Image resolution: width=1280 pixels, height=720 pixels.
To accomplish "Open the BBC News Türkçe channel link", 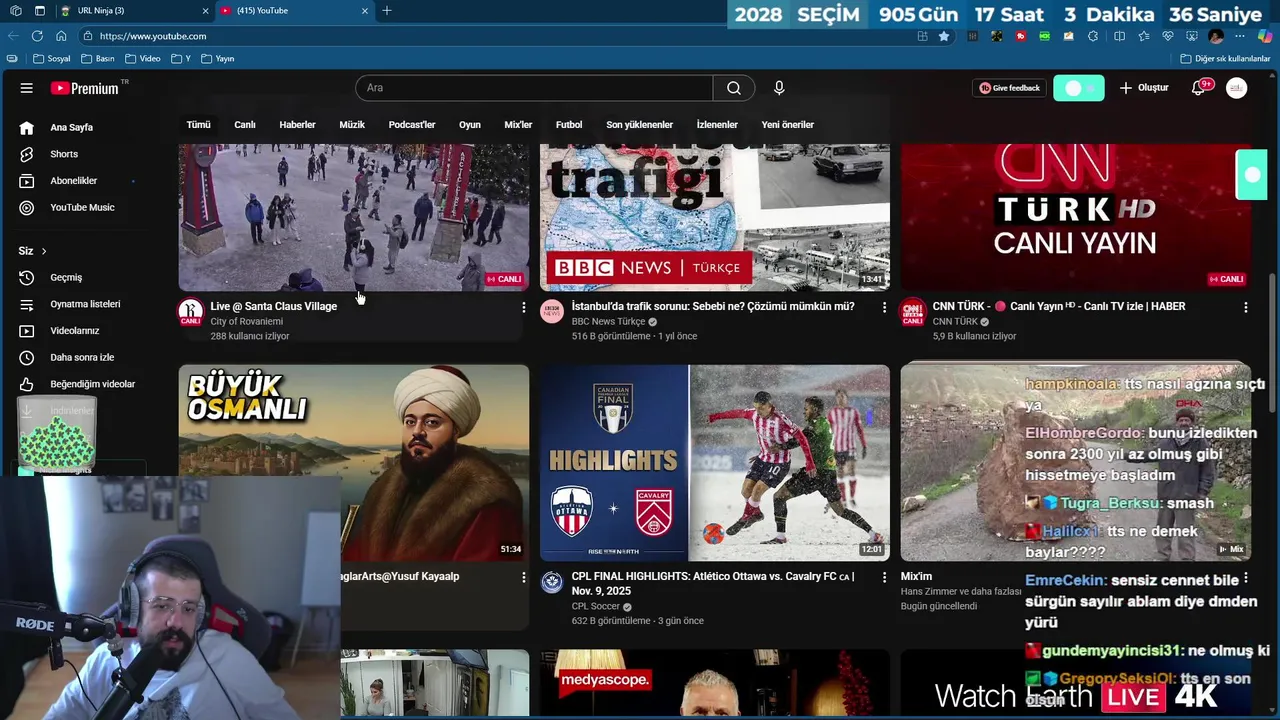I will pos(608,322).
